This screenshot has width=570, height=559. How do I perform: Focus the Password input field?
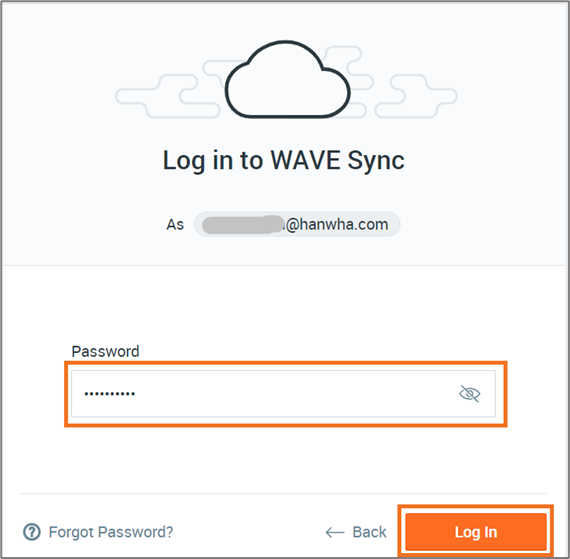(x=283, y=394)
